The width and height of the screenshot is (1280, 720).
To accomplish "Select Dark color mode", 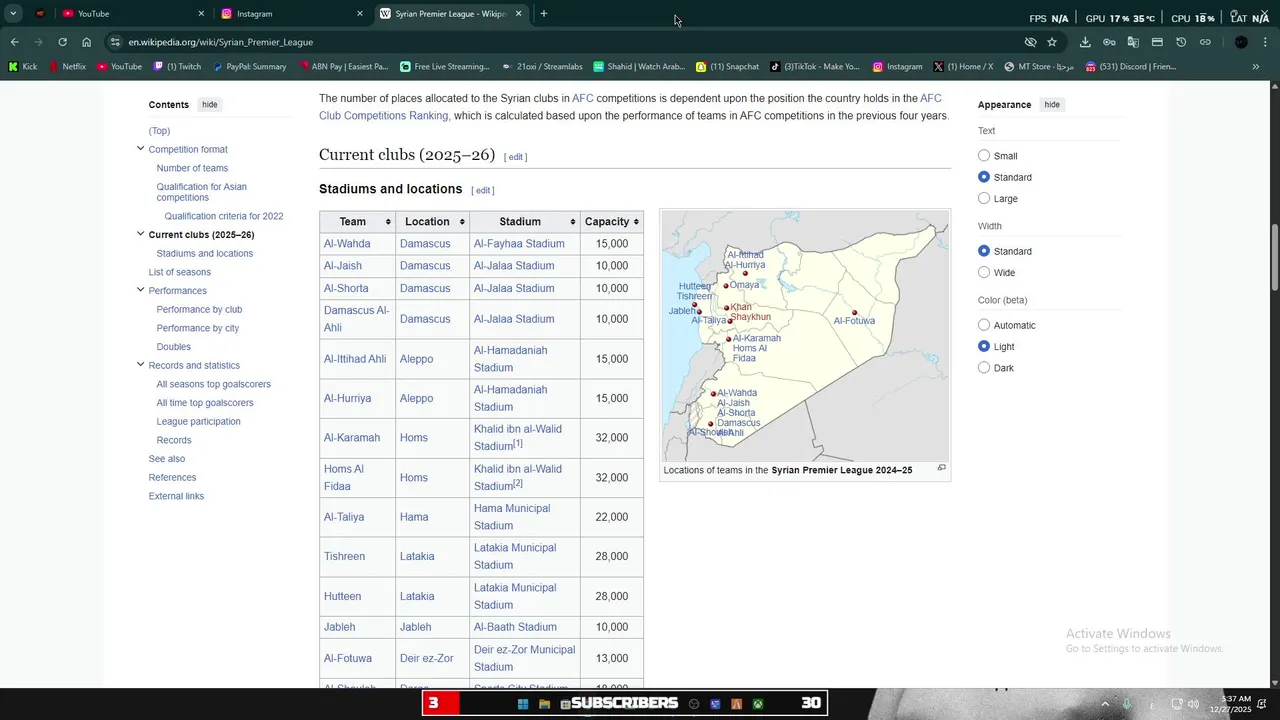I will 984,368.
